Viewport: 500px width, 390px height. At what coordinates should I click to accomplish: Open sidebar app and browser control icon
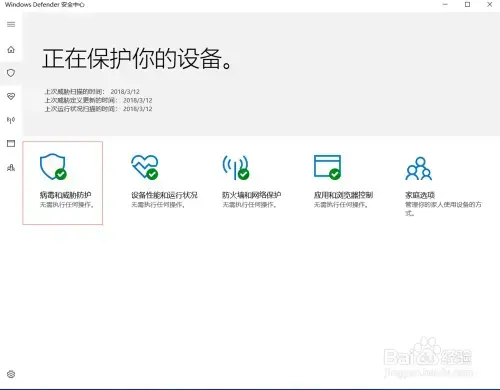point(11,144)
